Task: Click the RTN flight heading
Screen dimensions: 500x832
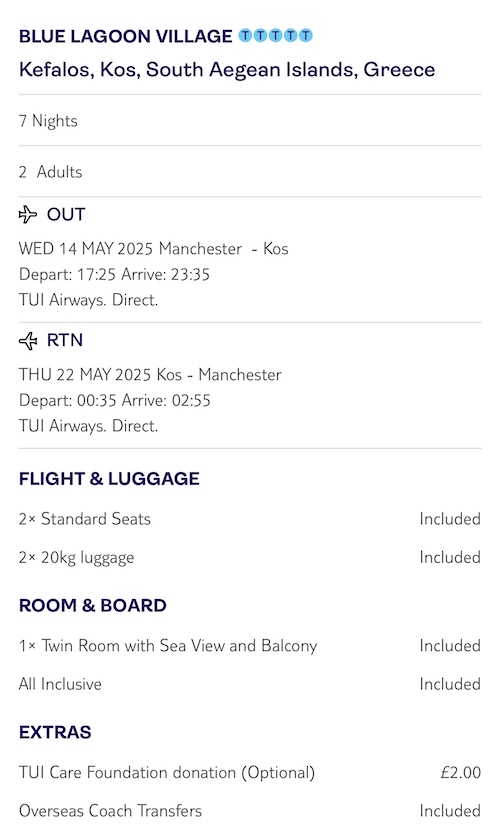Action: [65, 340]
